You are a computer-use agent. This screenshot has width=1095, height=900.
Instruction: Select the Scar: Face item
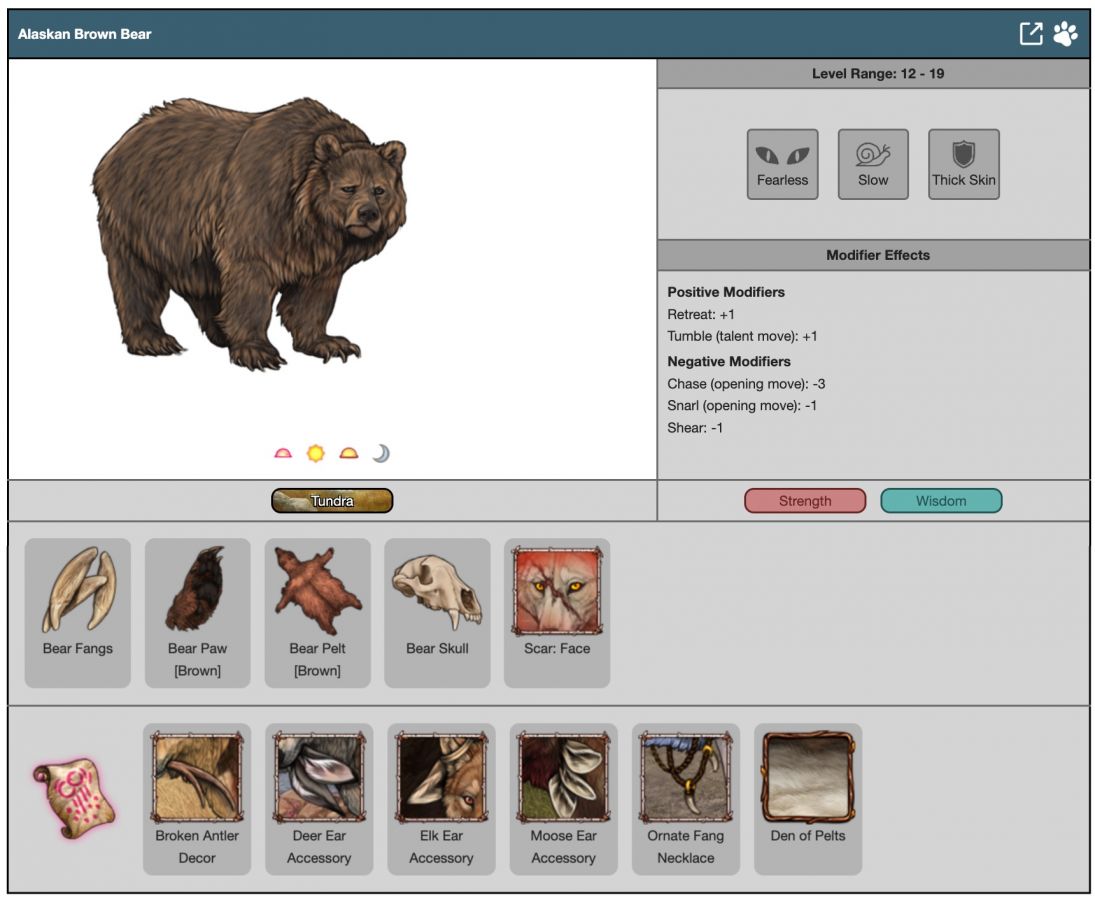coord(557,612)
